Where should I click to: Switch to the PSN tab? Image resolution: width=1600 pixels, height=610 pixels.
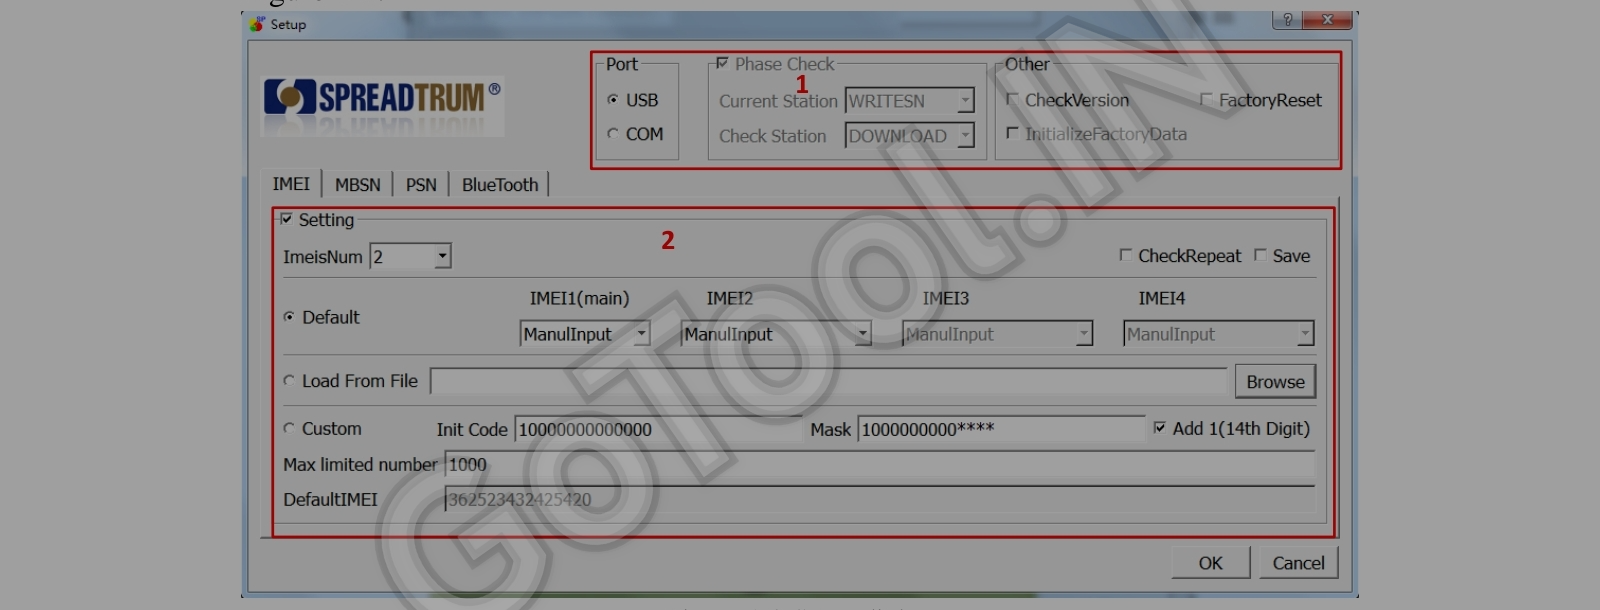tap(421, 185)
